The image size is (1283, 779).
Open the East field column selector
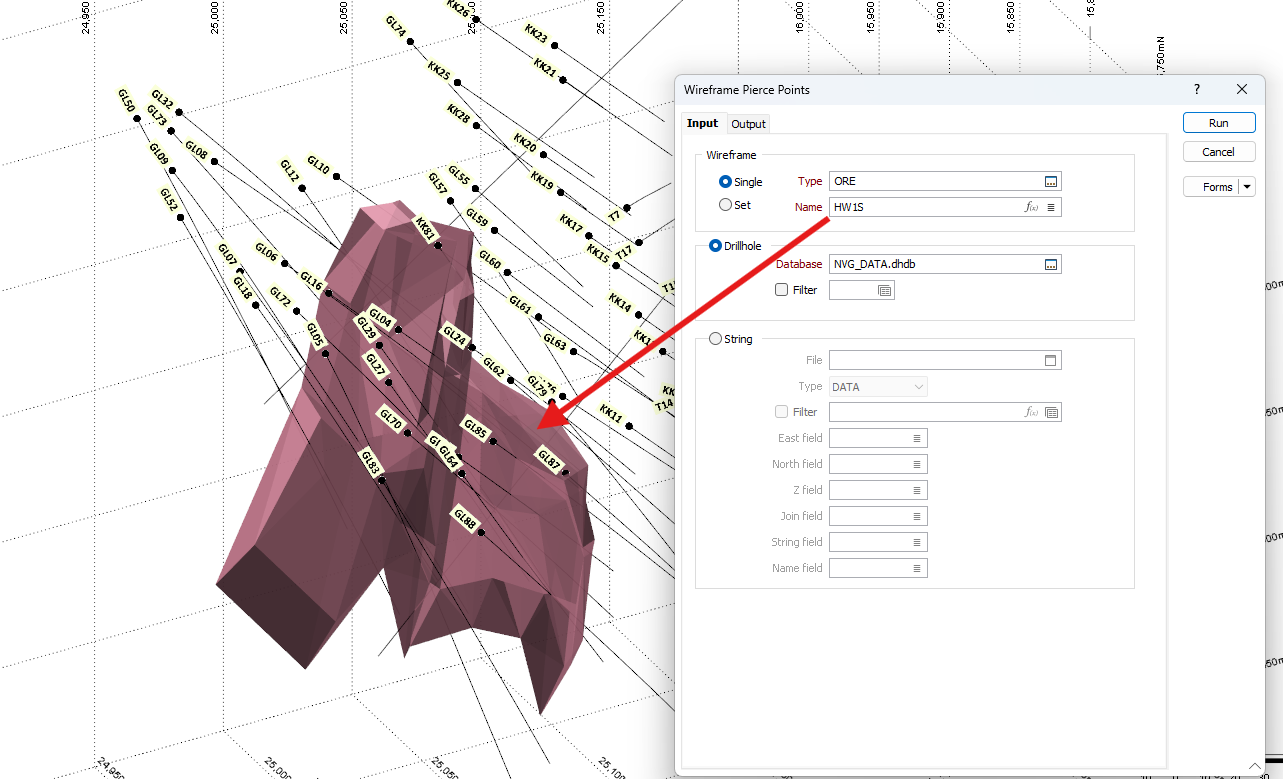point(918,437)
